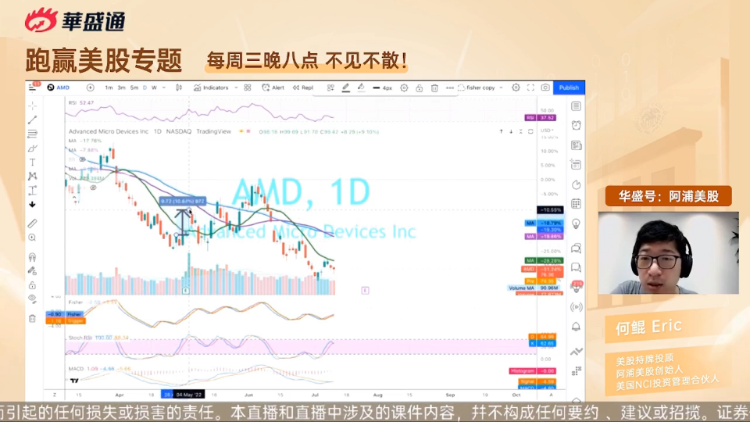750x422 pixels.
Task: Lock the selected drawing
Action: [x=419, y=88]
